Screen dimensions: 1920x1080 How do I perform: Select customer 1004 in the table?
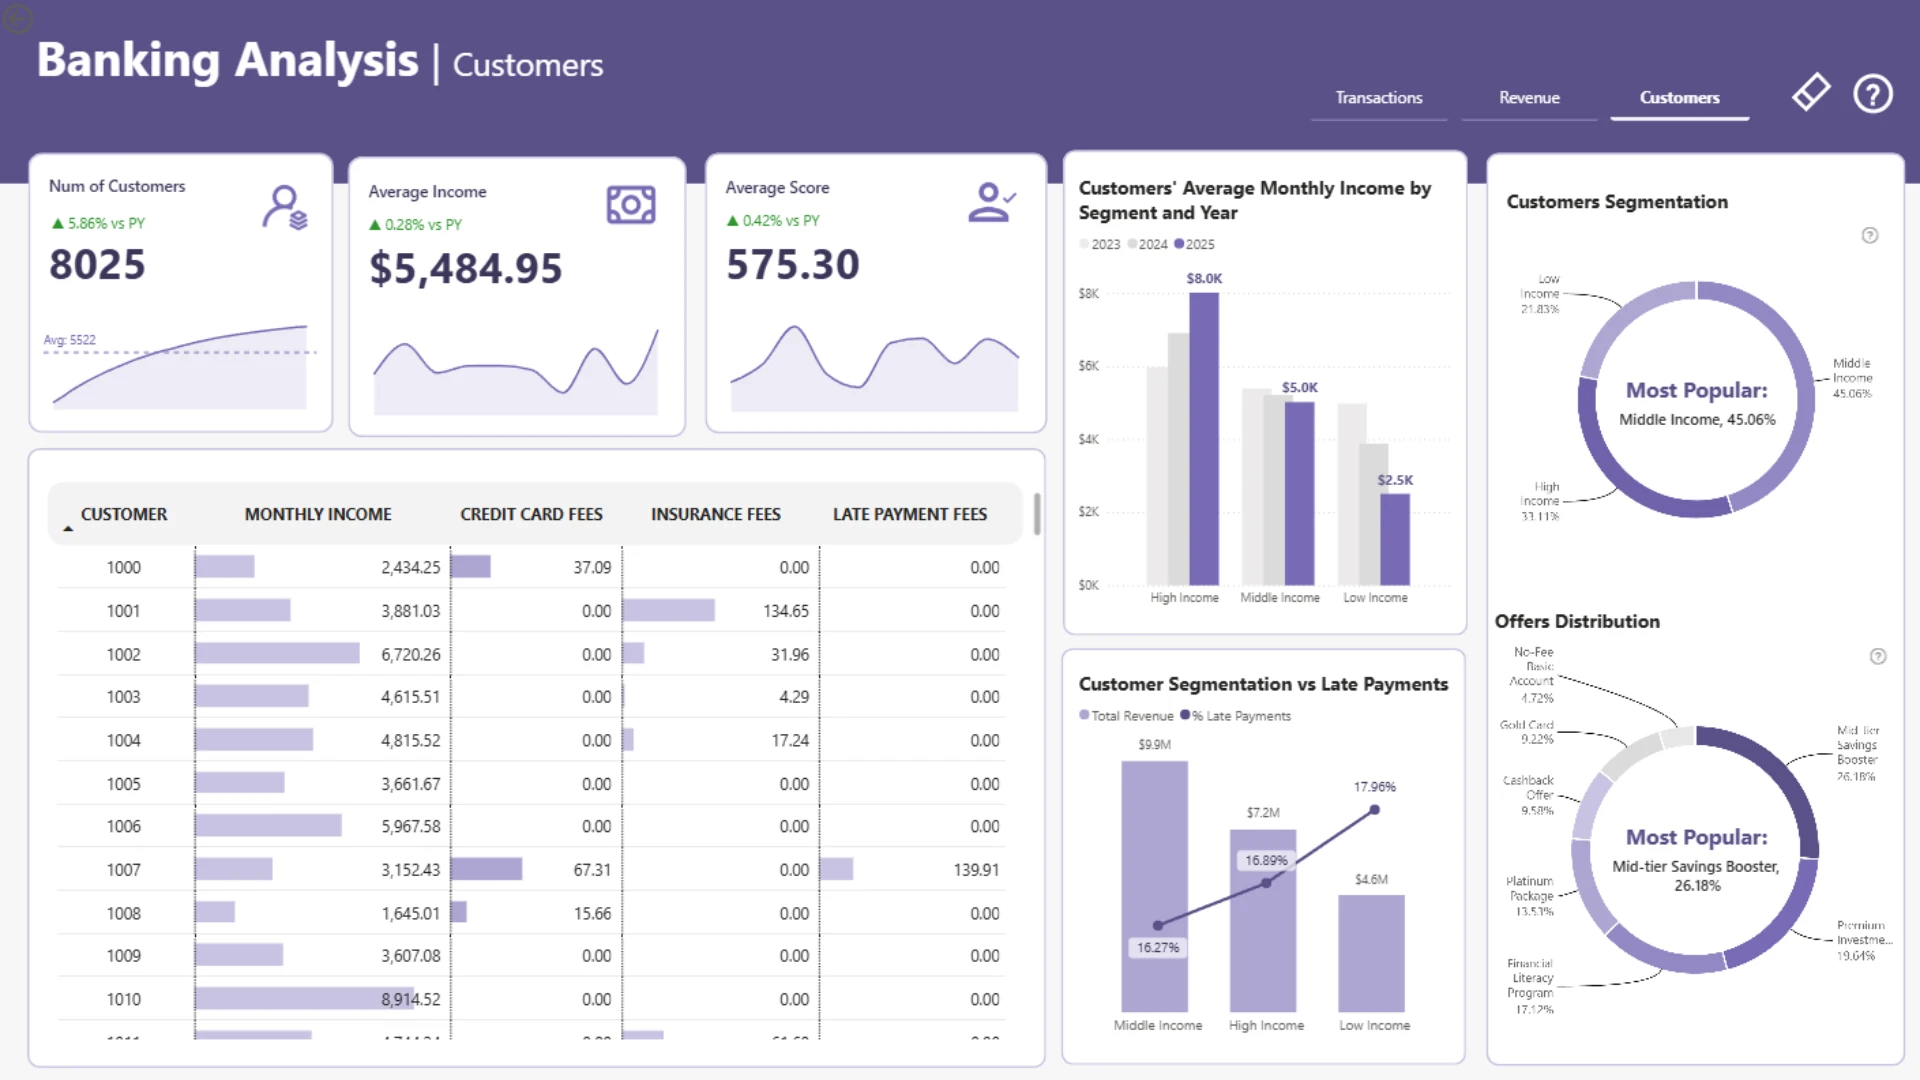124,741
